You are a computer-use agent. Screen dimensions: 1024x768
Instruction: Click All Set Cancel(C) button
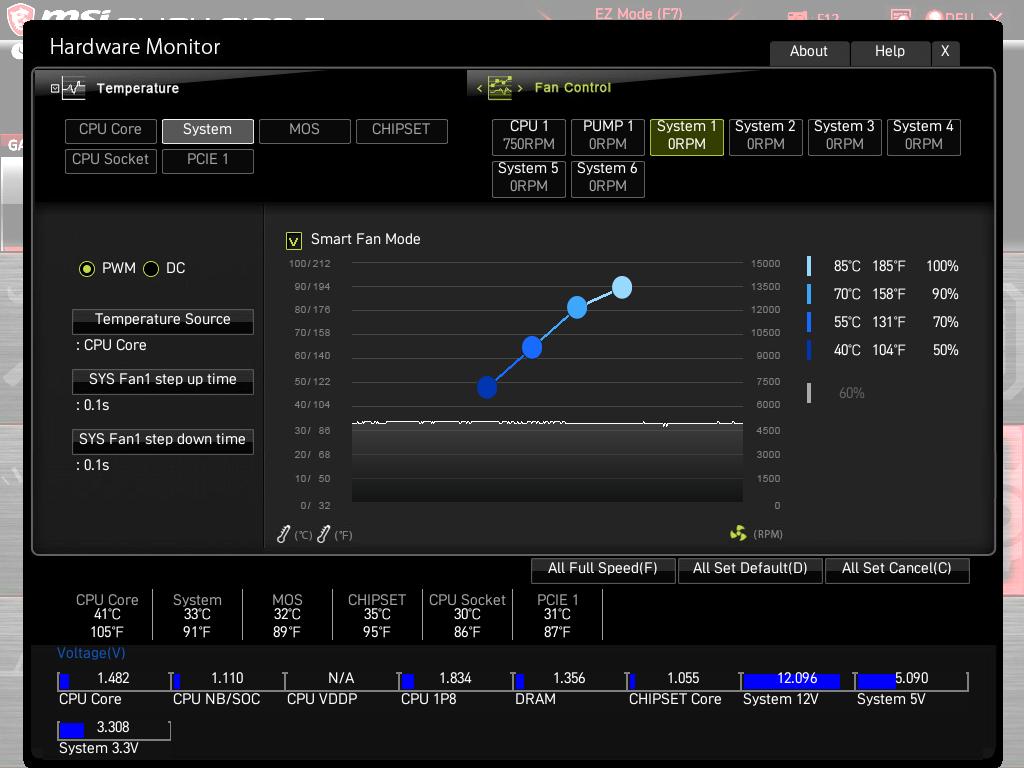(897, 569)
